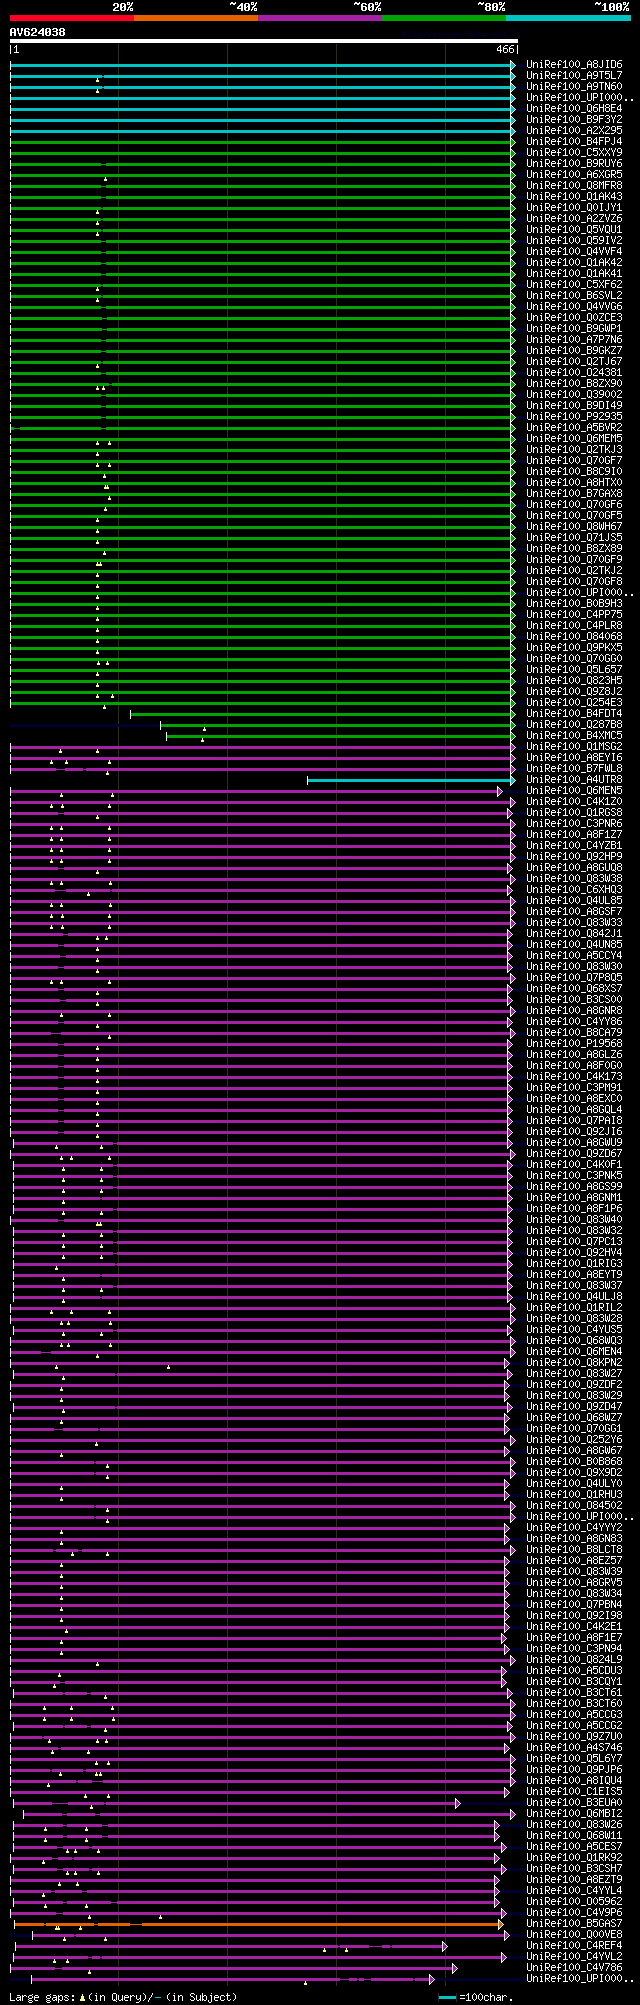Click label UniRef100_B9RUY6
This screenshot has height=2005, width=640.
click(574, 163)
